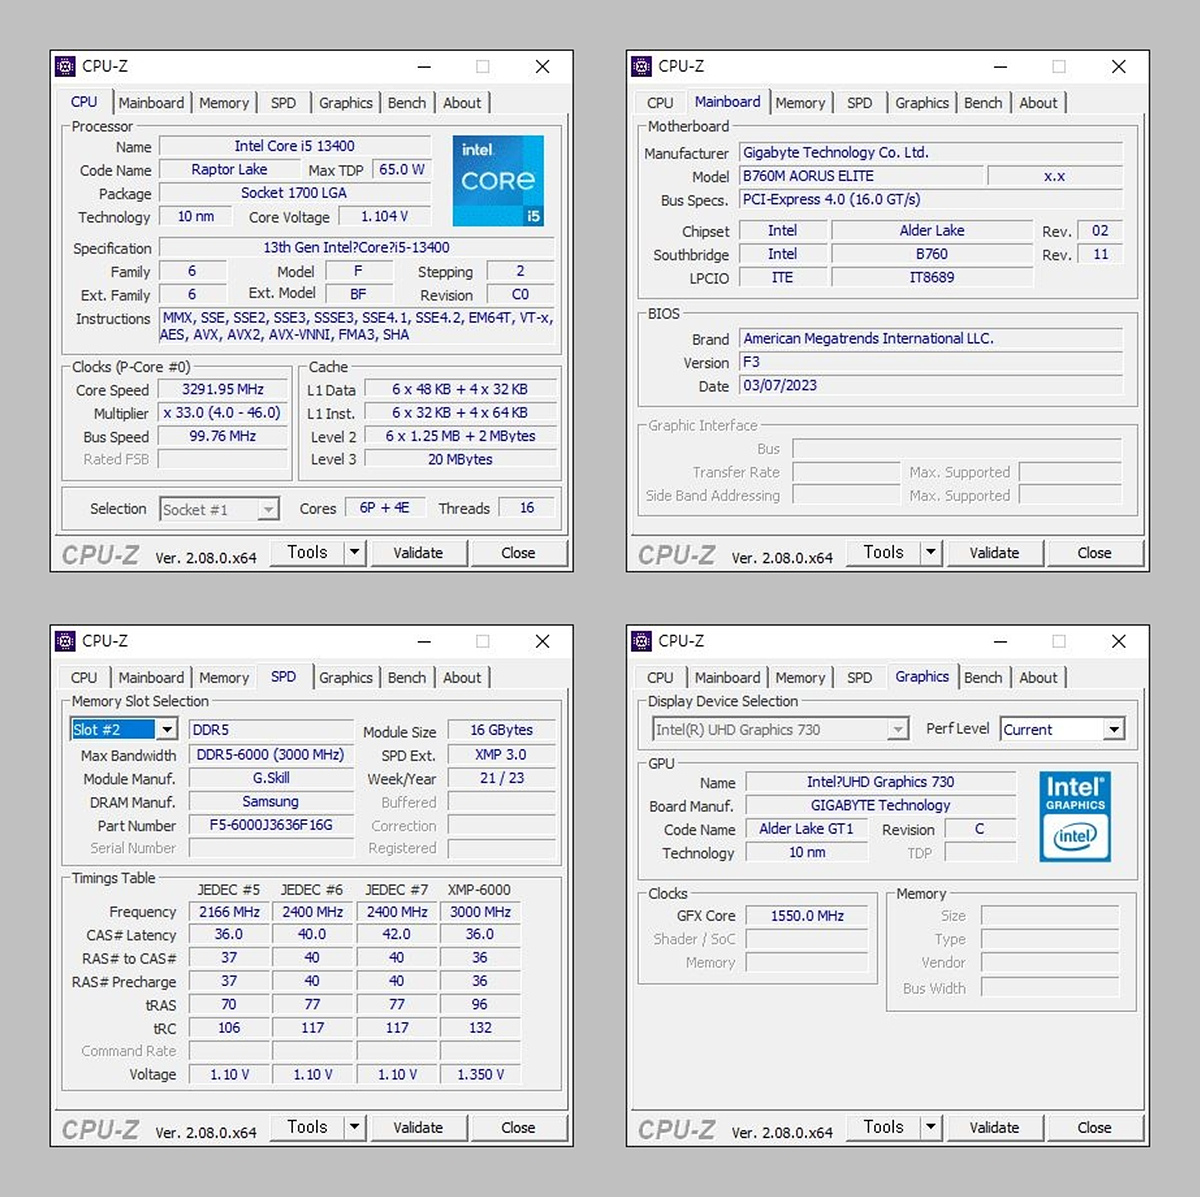The image size is (1200, 1197).
Task: Select About tab in Graphics window
Action: 1038,677
